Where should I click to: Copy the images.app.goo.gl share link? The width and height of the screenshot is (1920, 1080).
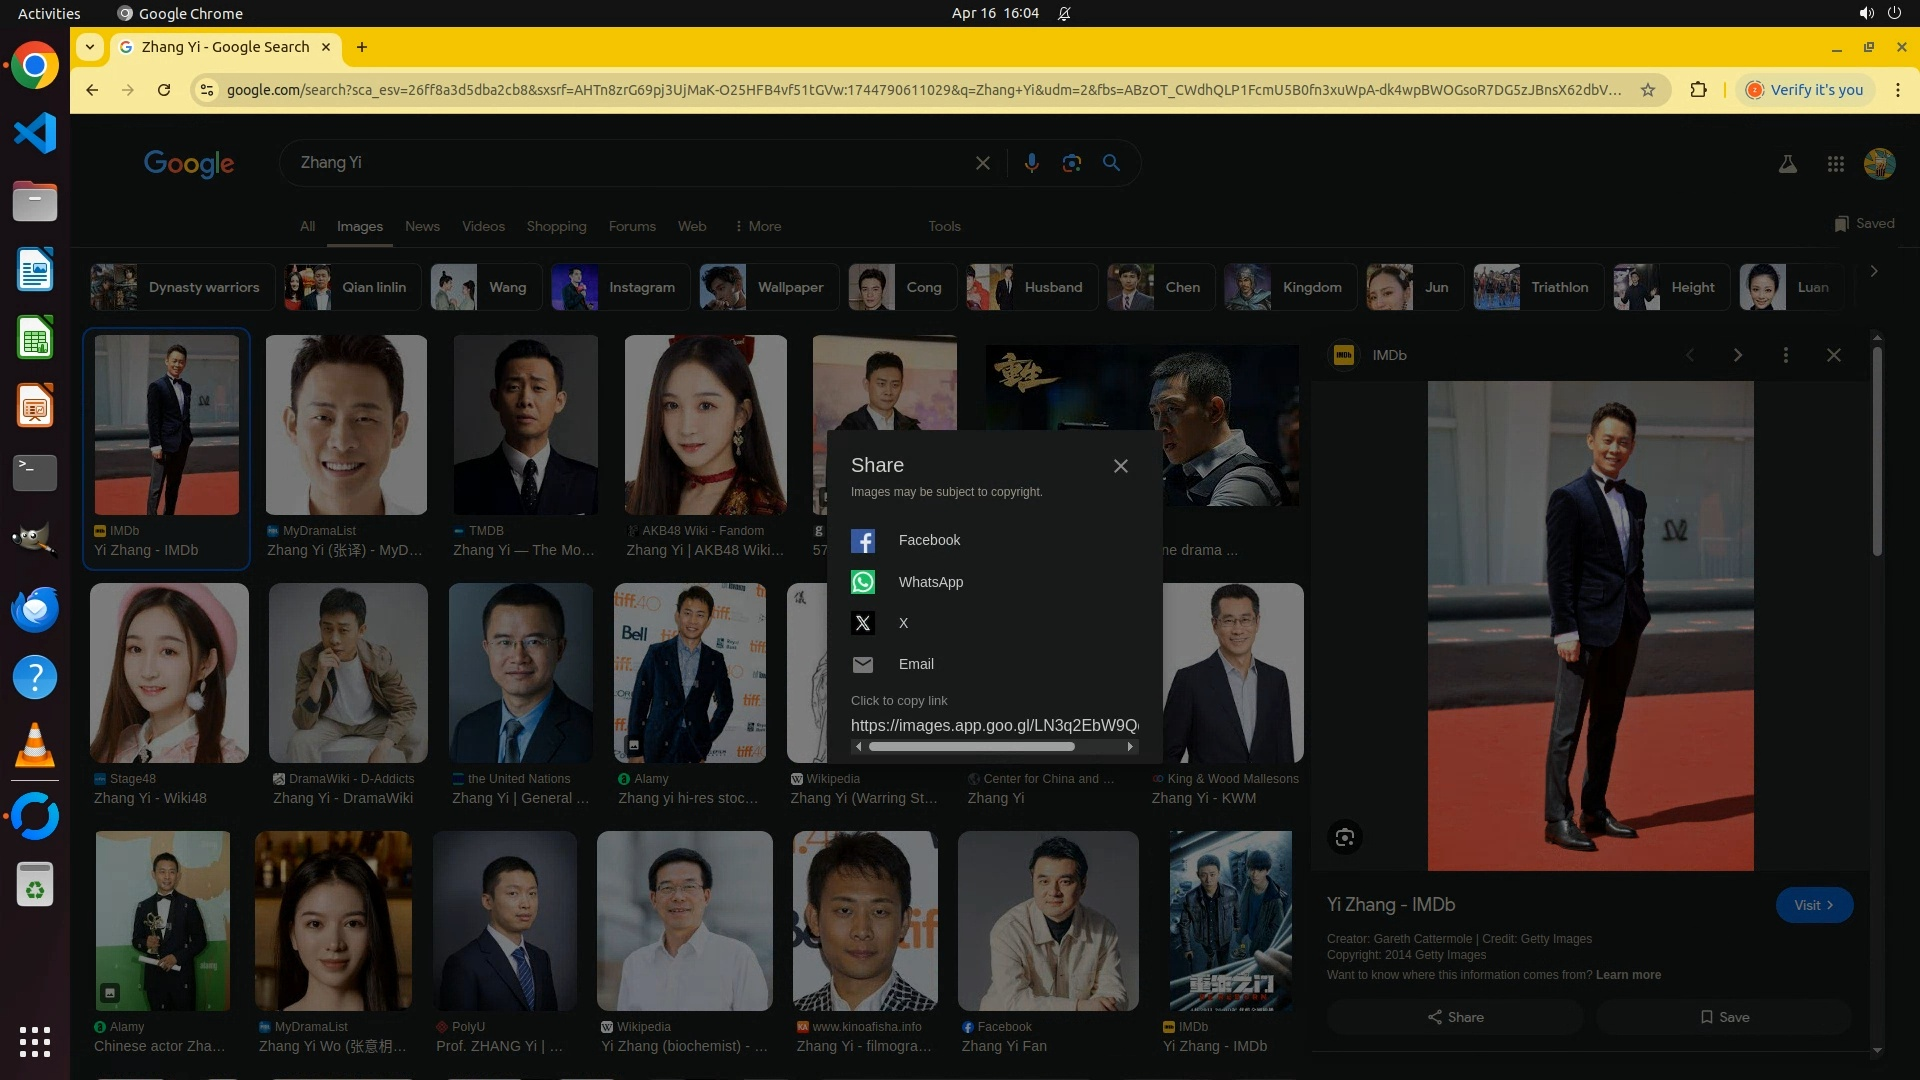[x=993, y=725]
